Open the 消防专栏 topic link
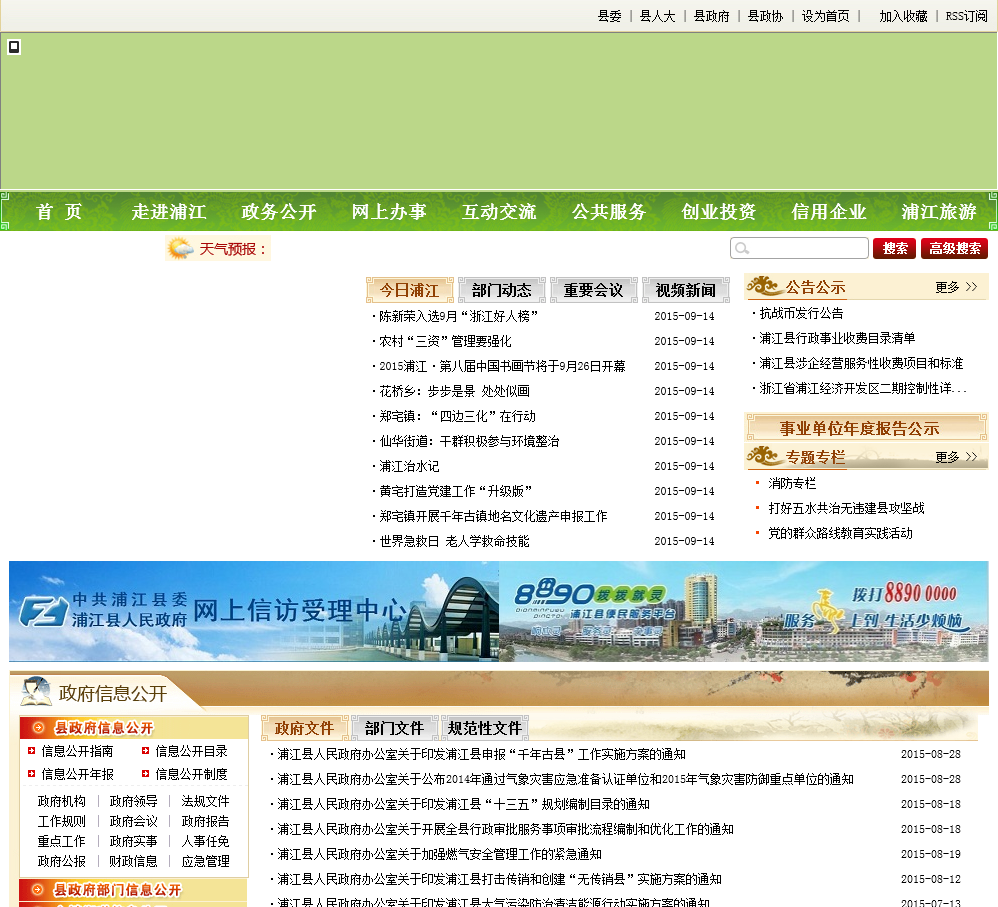This screenshot has width=998, height=907. 792,483
